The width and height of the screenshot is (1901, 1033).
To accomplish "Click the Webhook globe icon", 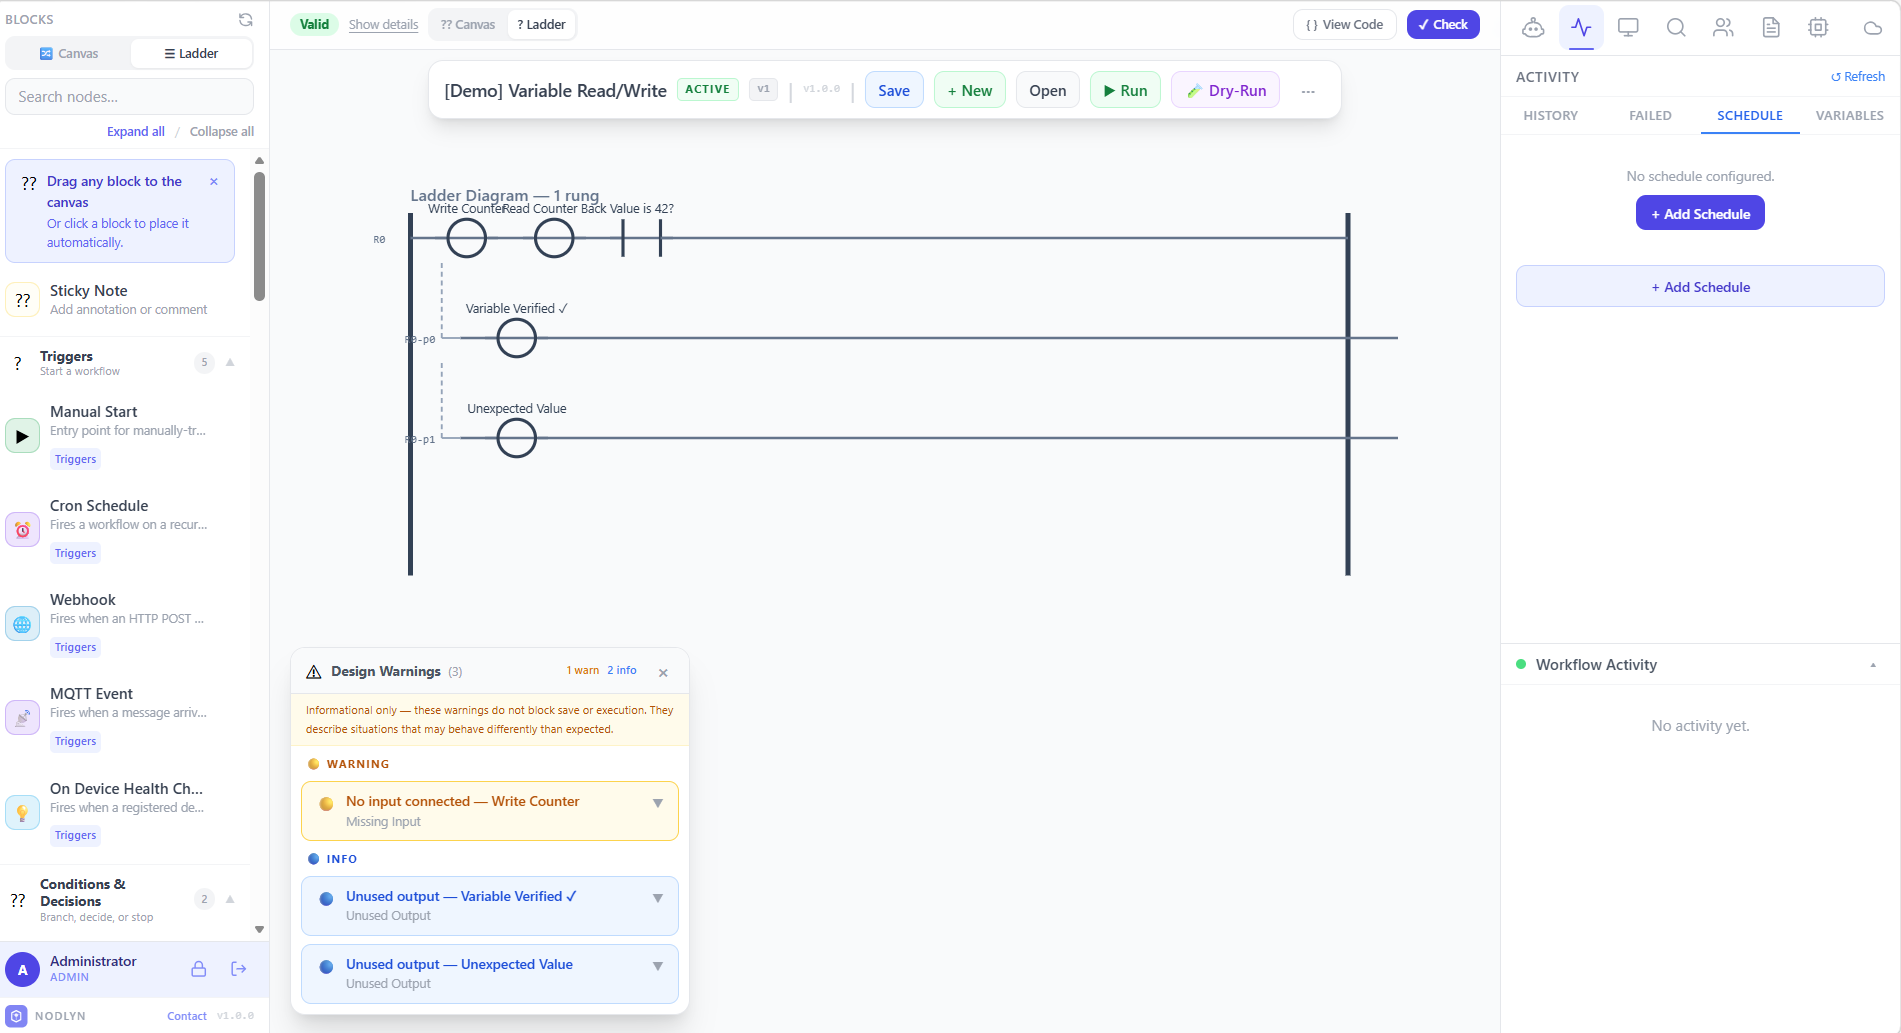I will click(x=22, y=624).
